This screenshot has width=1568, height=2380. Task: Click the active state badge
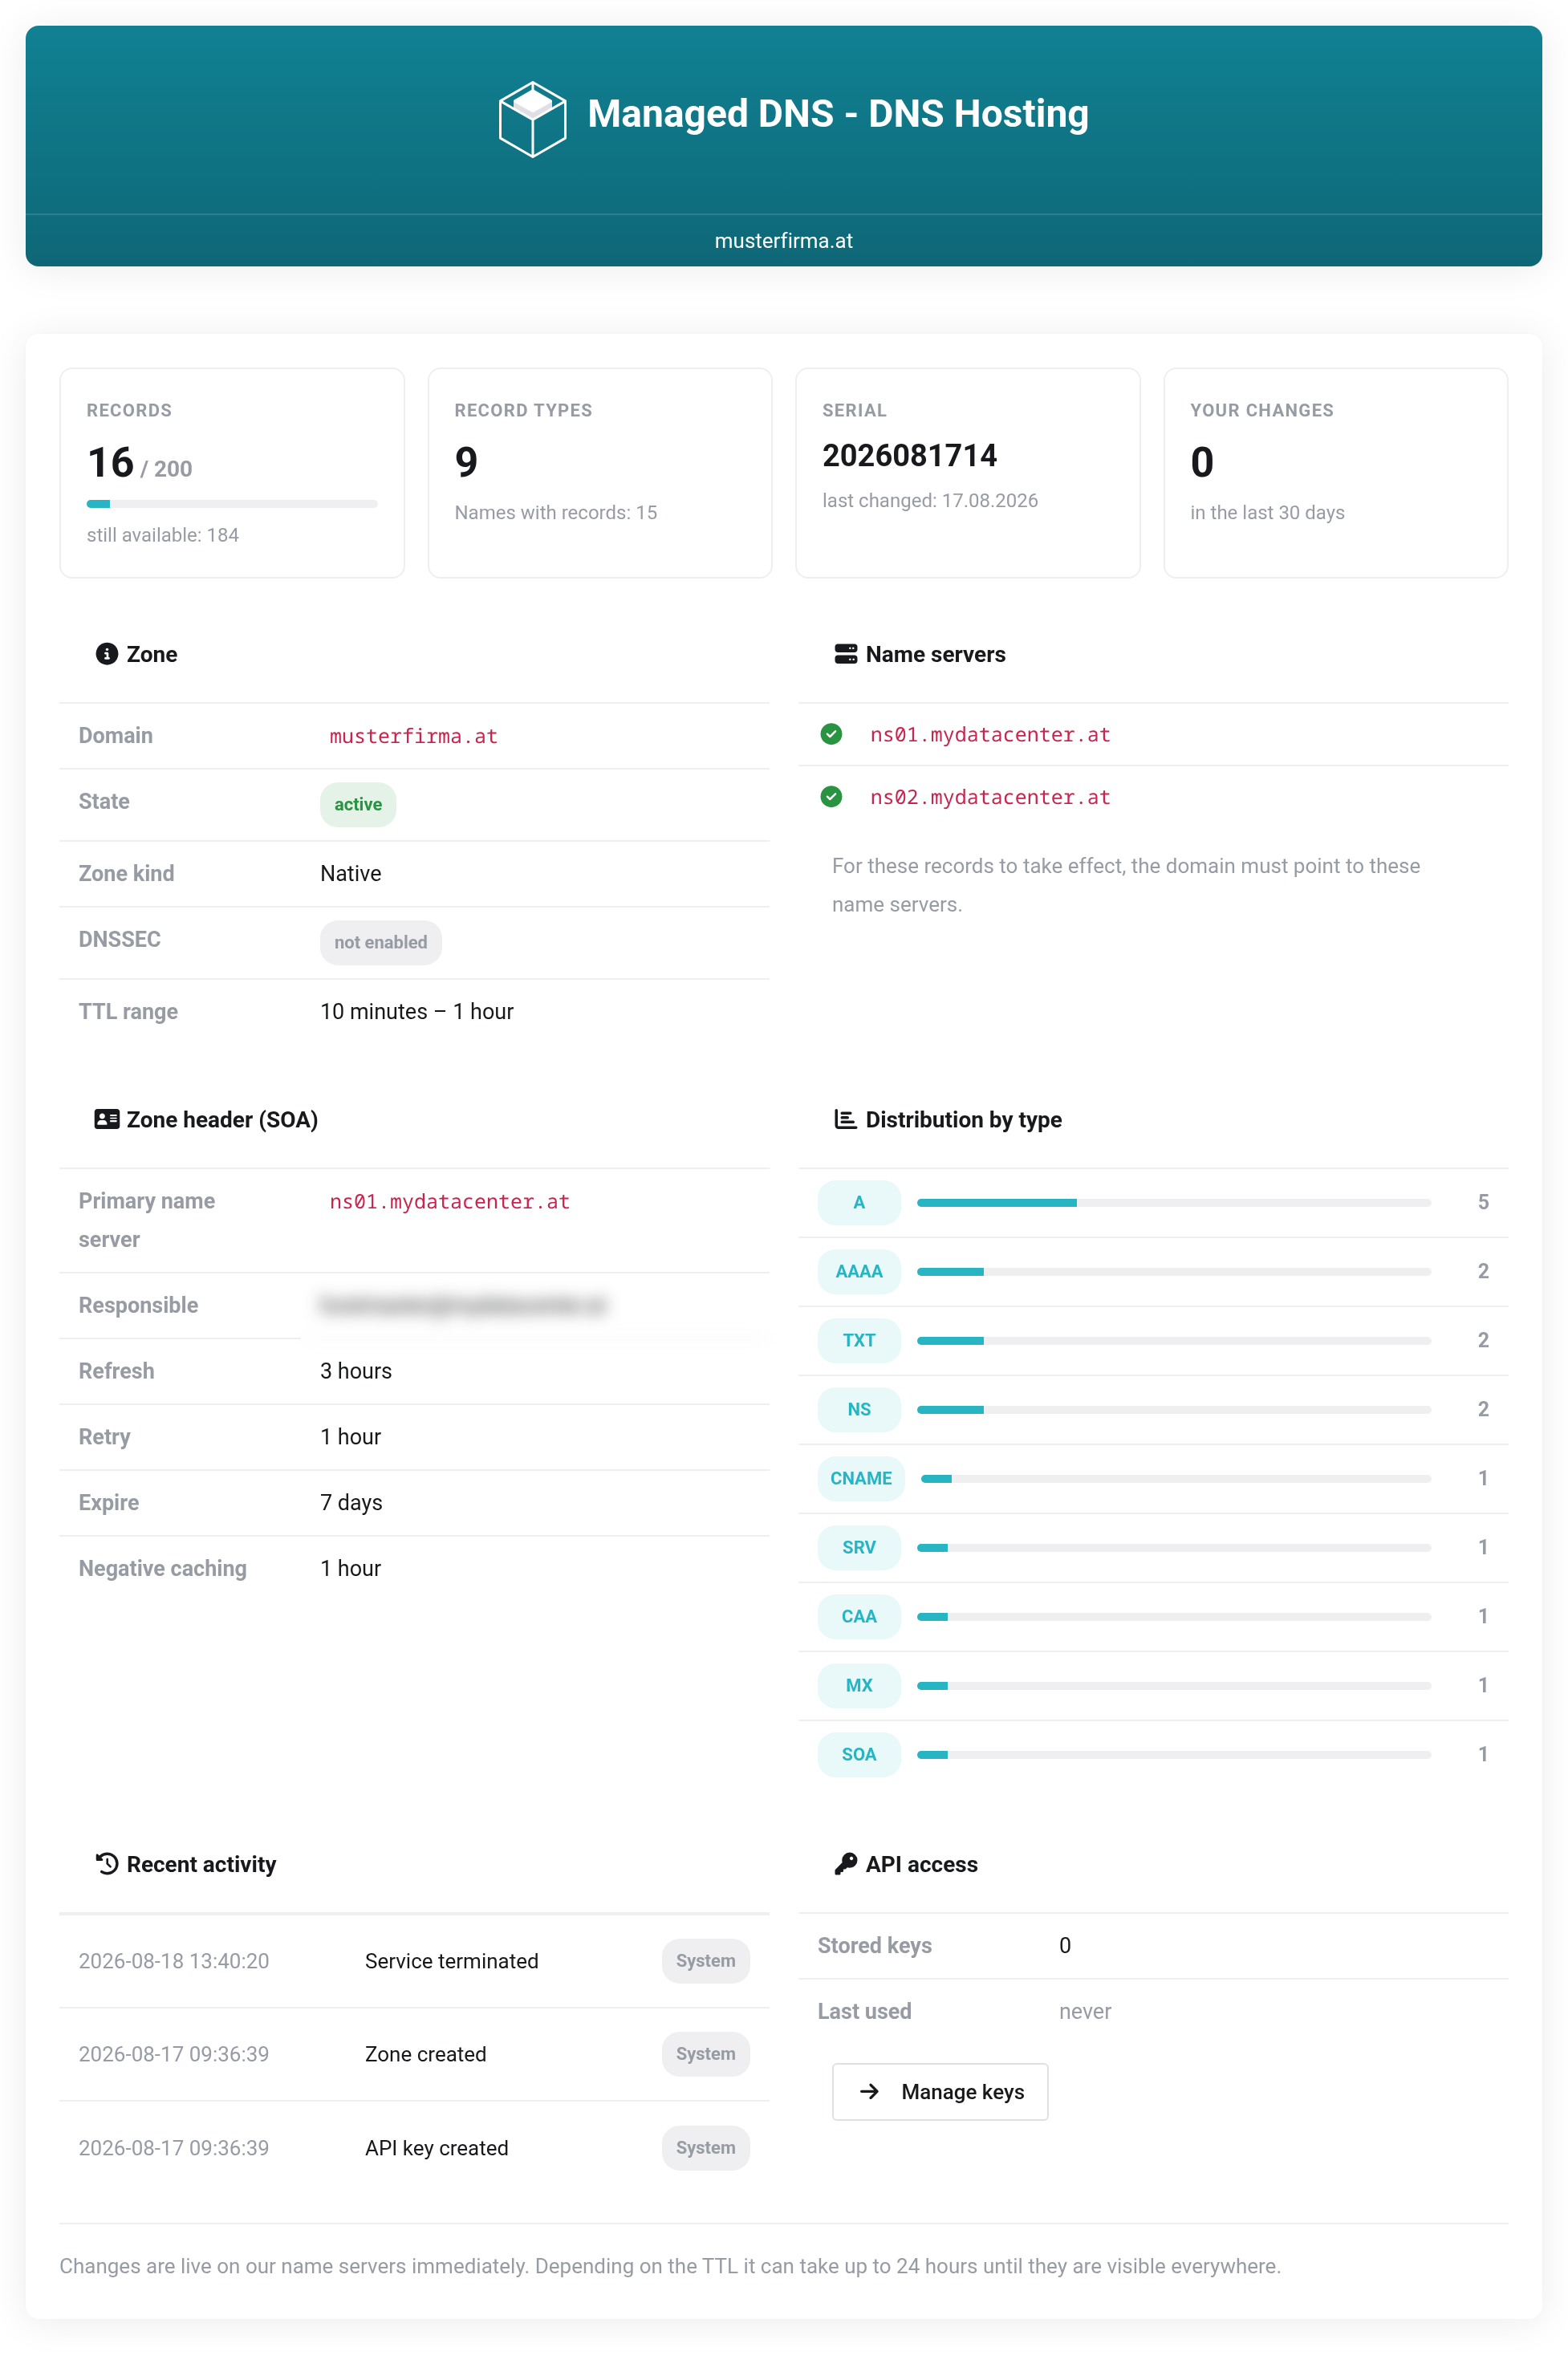point(358,804)
